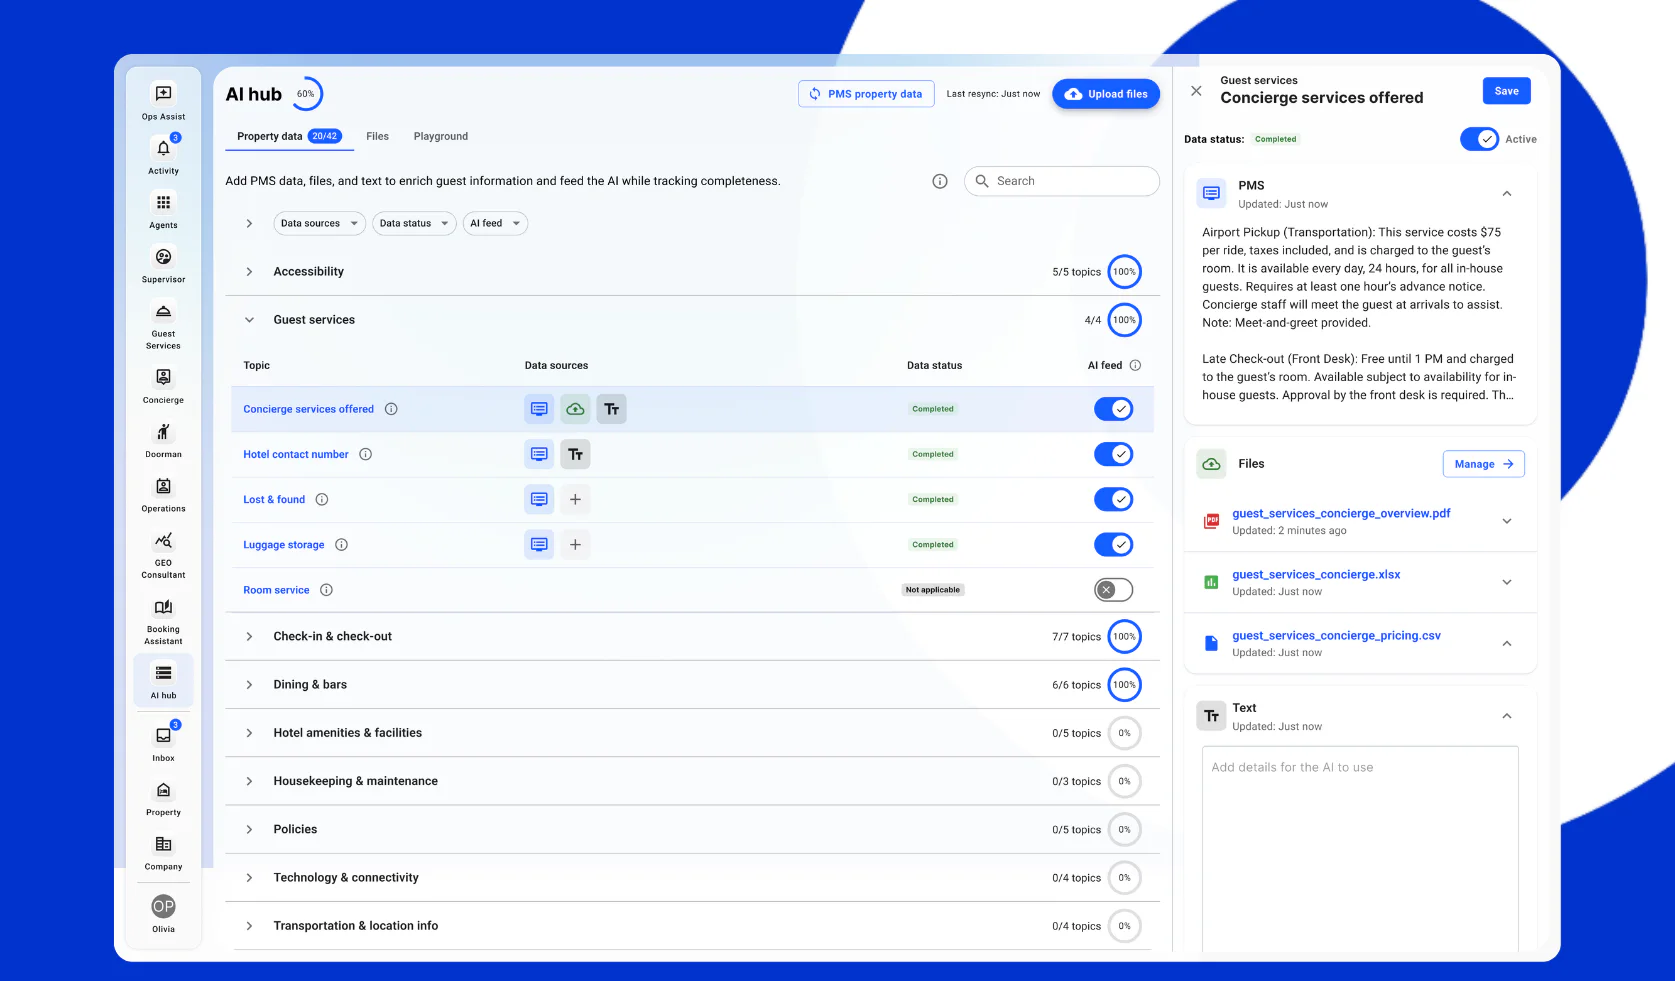This screenshot has width=1675, height=981.
Task: Click Room service Not applicable badge
Action: point(933,590)
